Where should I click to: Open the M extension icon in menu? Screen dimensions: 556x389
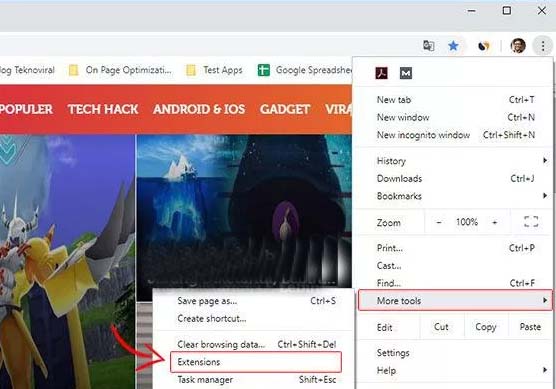click(x=406, y=73)
